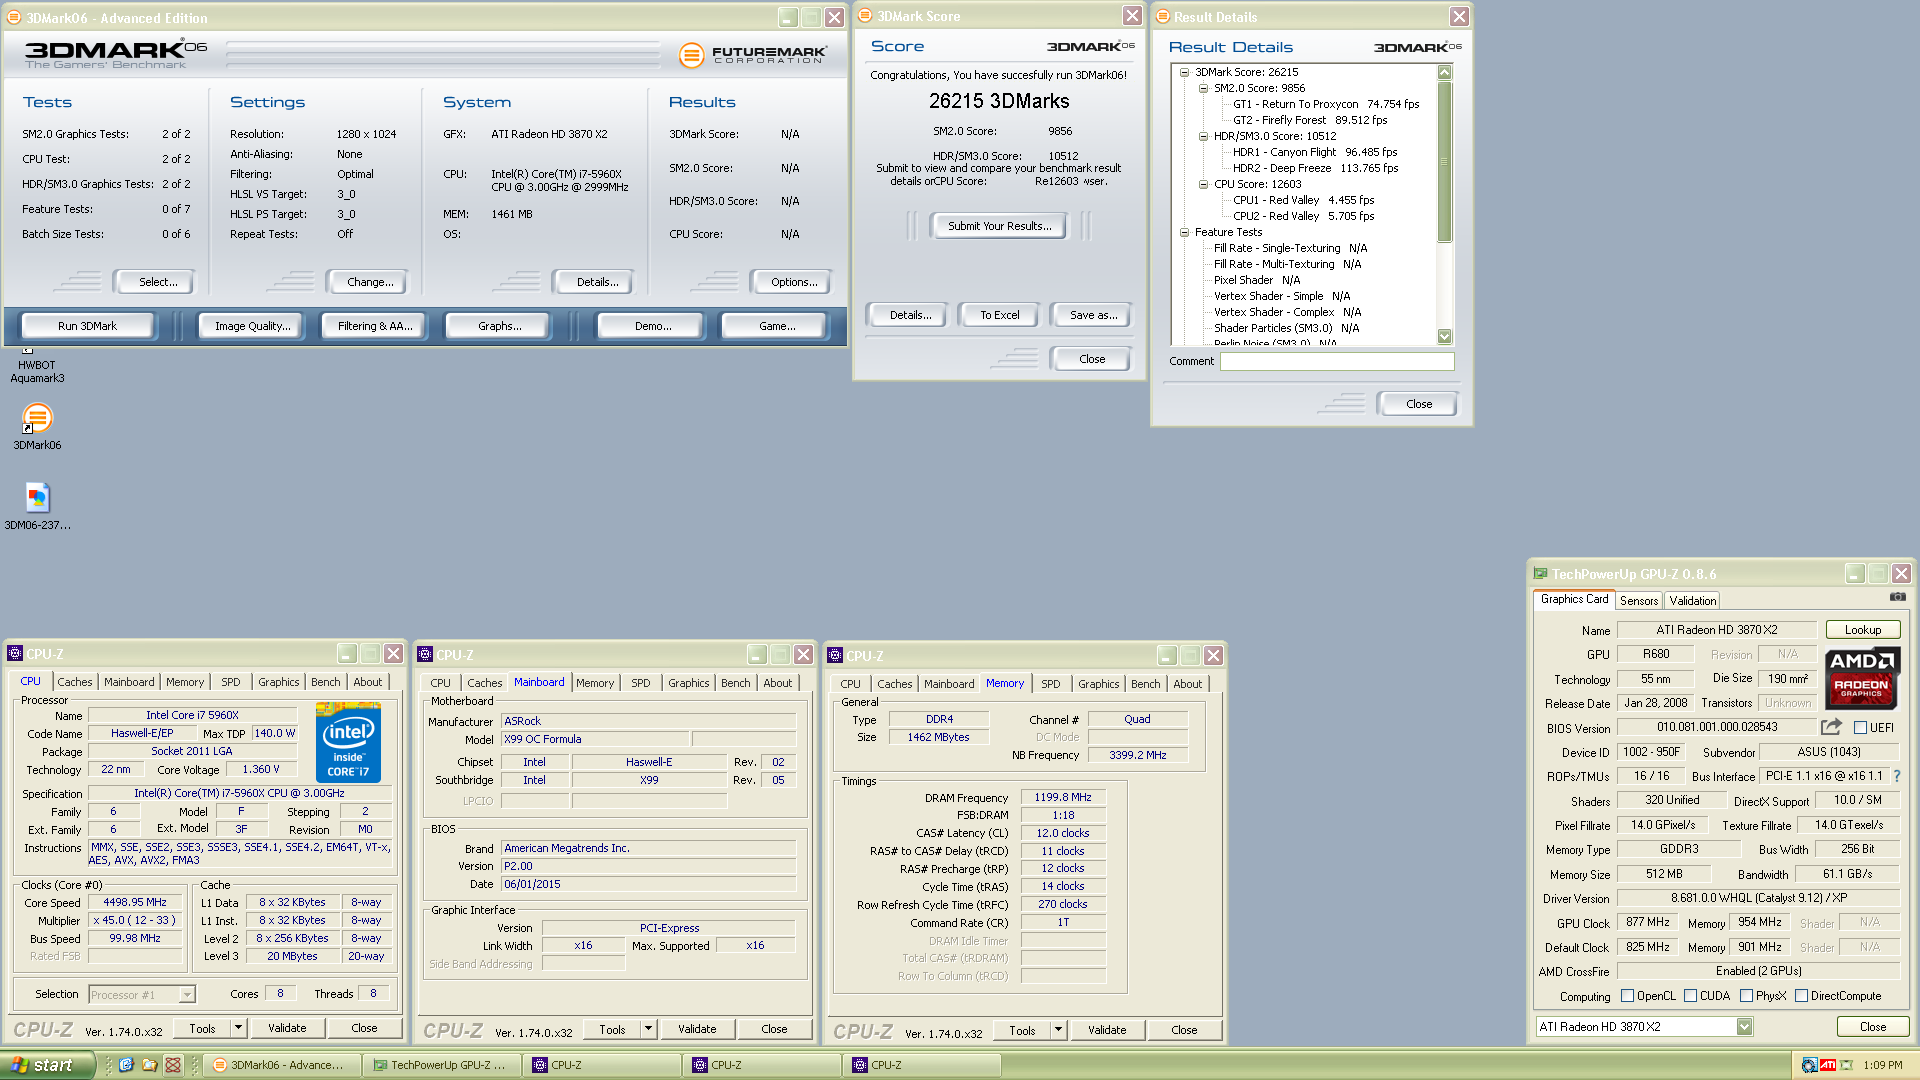Click the first system tray icon
1920x1080 pixels.
click(1809, 1065)
